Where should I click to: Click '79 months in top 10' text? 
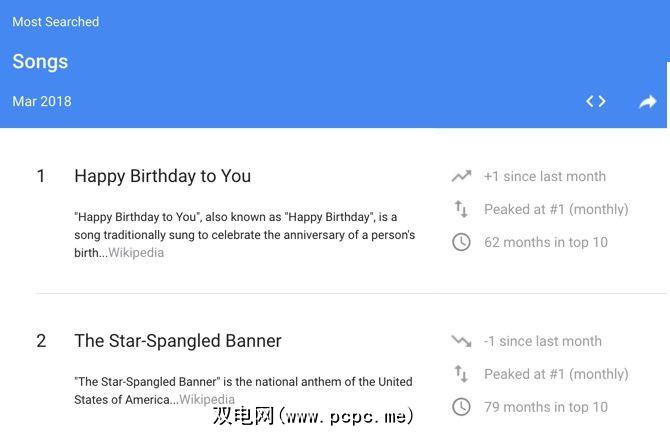pyautogui.click(x=545, y=407)
